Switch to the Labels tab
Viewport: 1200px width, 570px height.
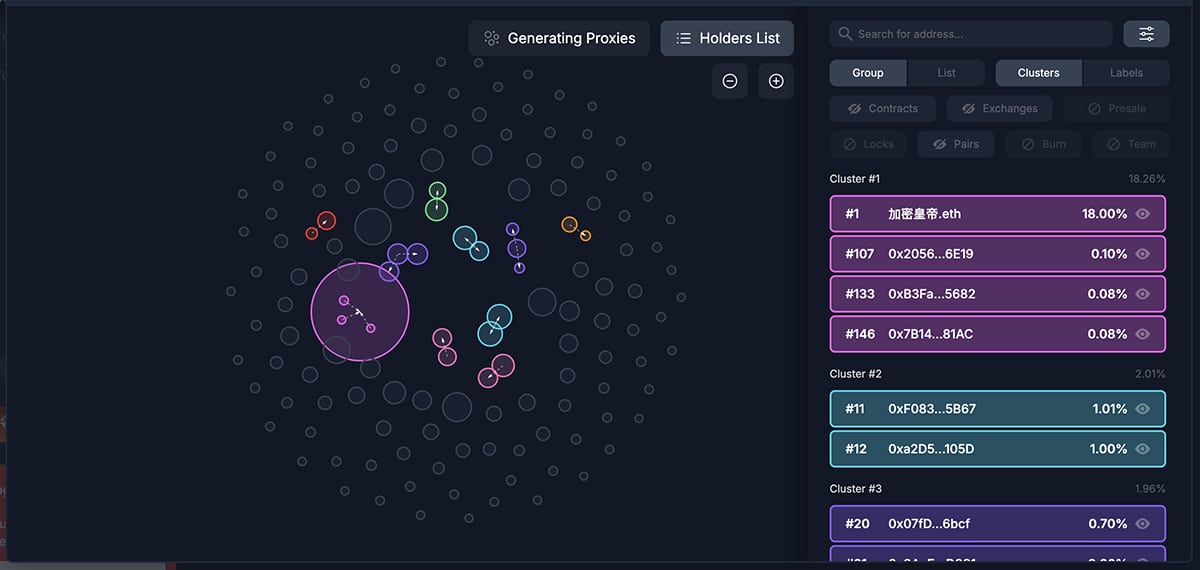pyautogui.click(x=1126, y=73)
